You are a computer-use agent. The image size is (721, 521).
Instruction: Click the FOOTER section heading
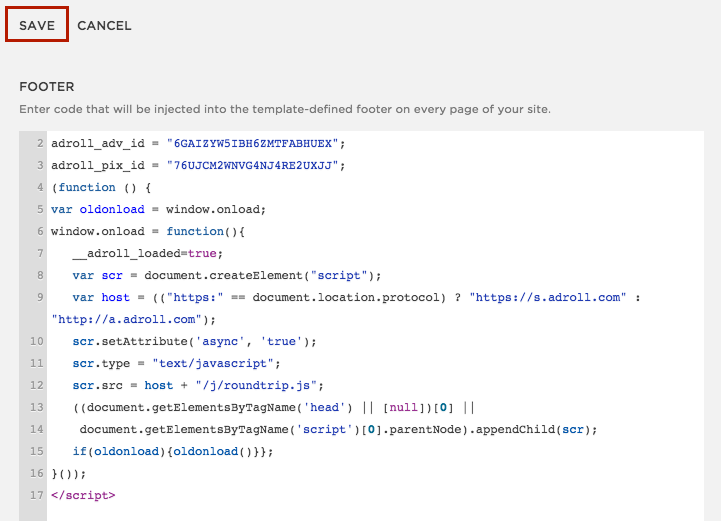(x=46, y=86)
